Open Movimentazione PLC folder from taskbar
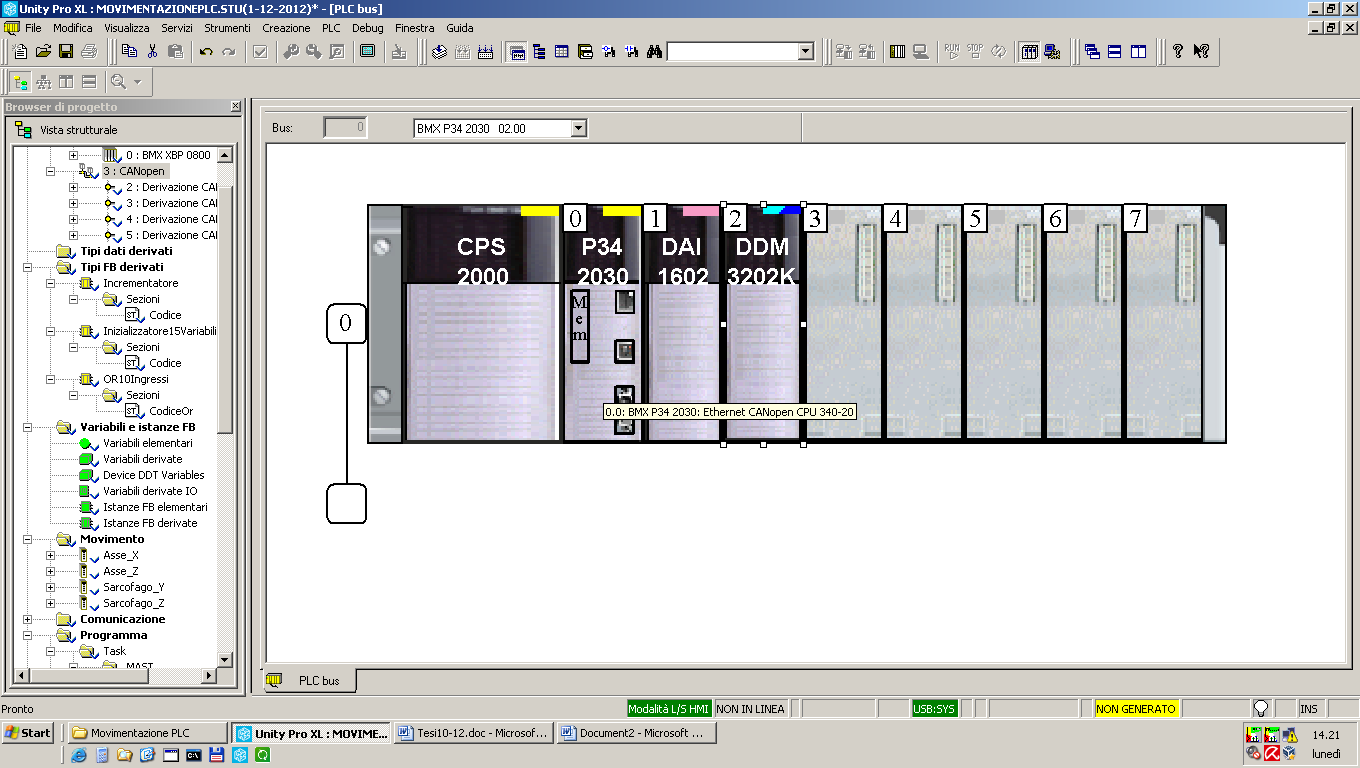The width and height of the screenshot is (1360, 768). click(148, 733)
